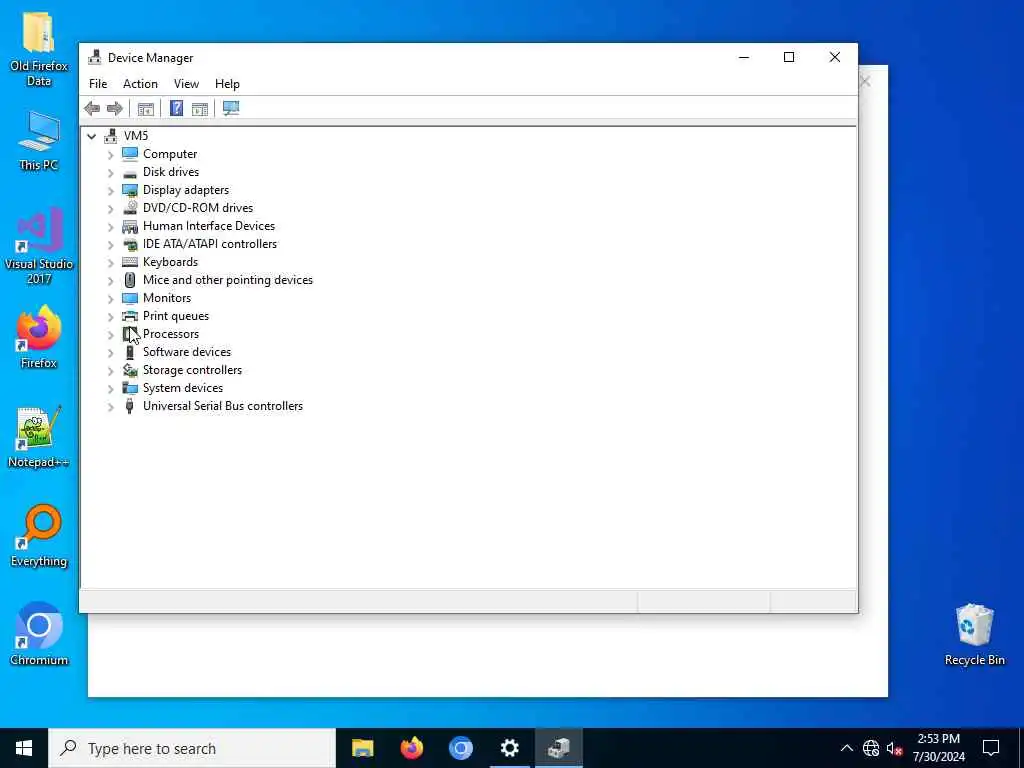Click the Forward arrow toolbar icon
Screen dimensions: 1024x768
point(115,108)
